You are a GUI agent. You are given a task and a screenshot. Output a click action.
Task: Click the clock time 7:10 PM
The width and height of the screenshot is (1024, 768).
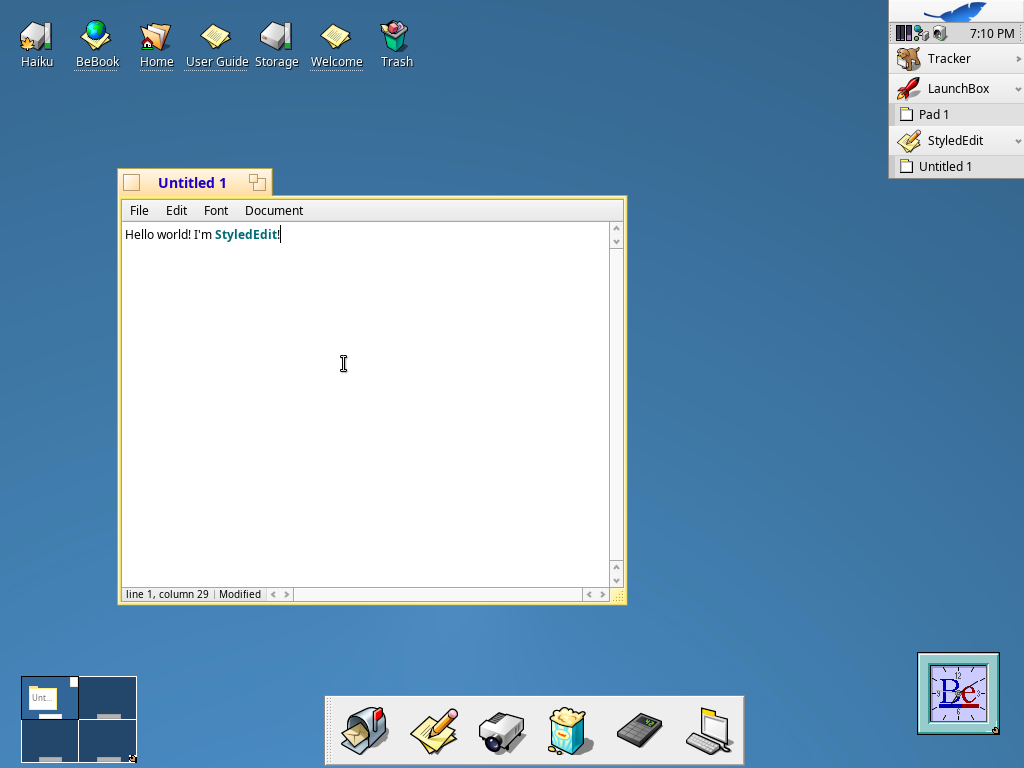tap(991, 33)
